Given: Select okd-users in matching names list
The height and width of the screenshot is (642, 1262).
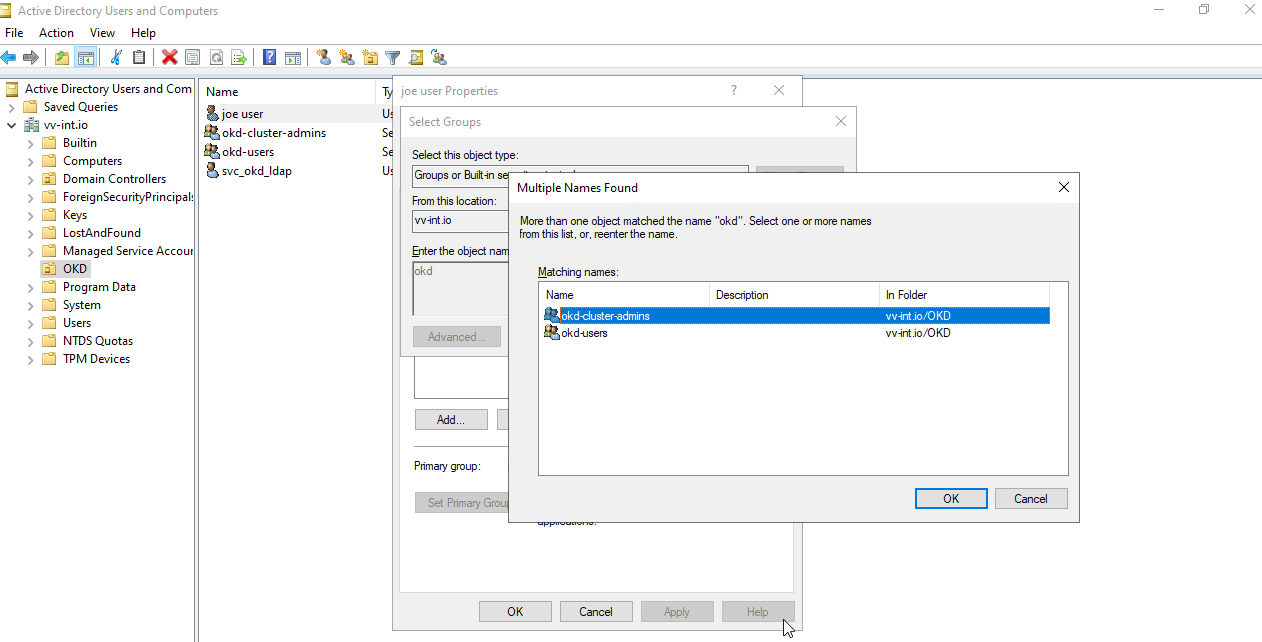Looking at the screenshot, I should coord(584,333).
